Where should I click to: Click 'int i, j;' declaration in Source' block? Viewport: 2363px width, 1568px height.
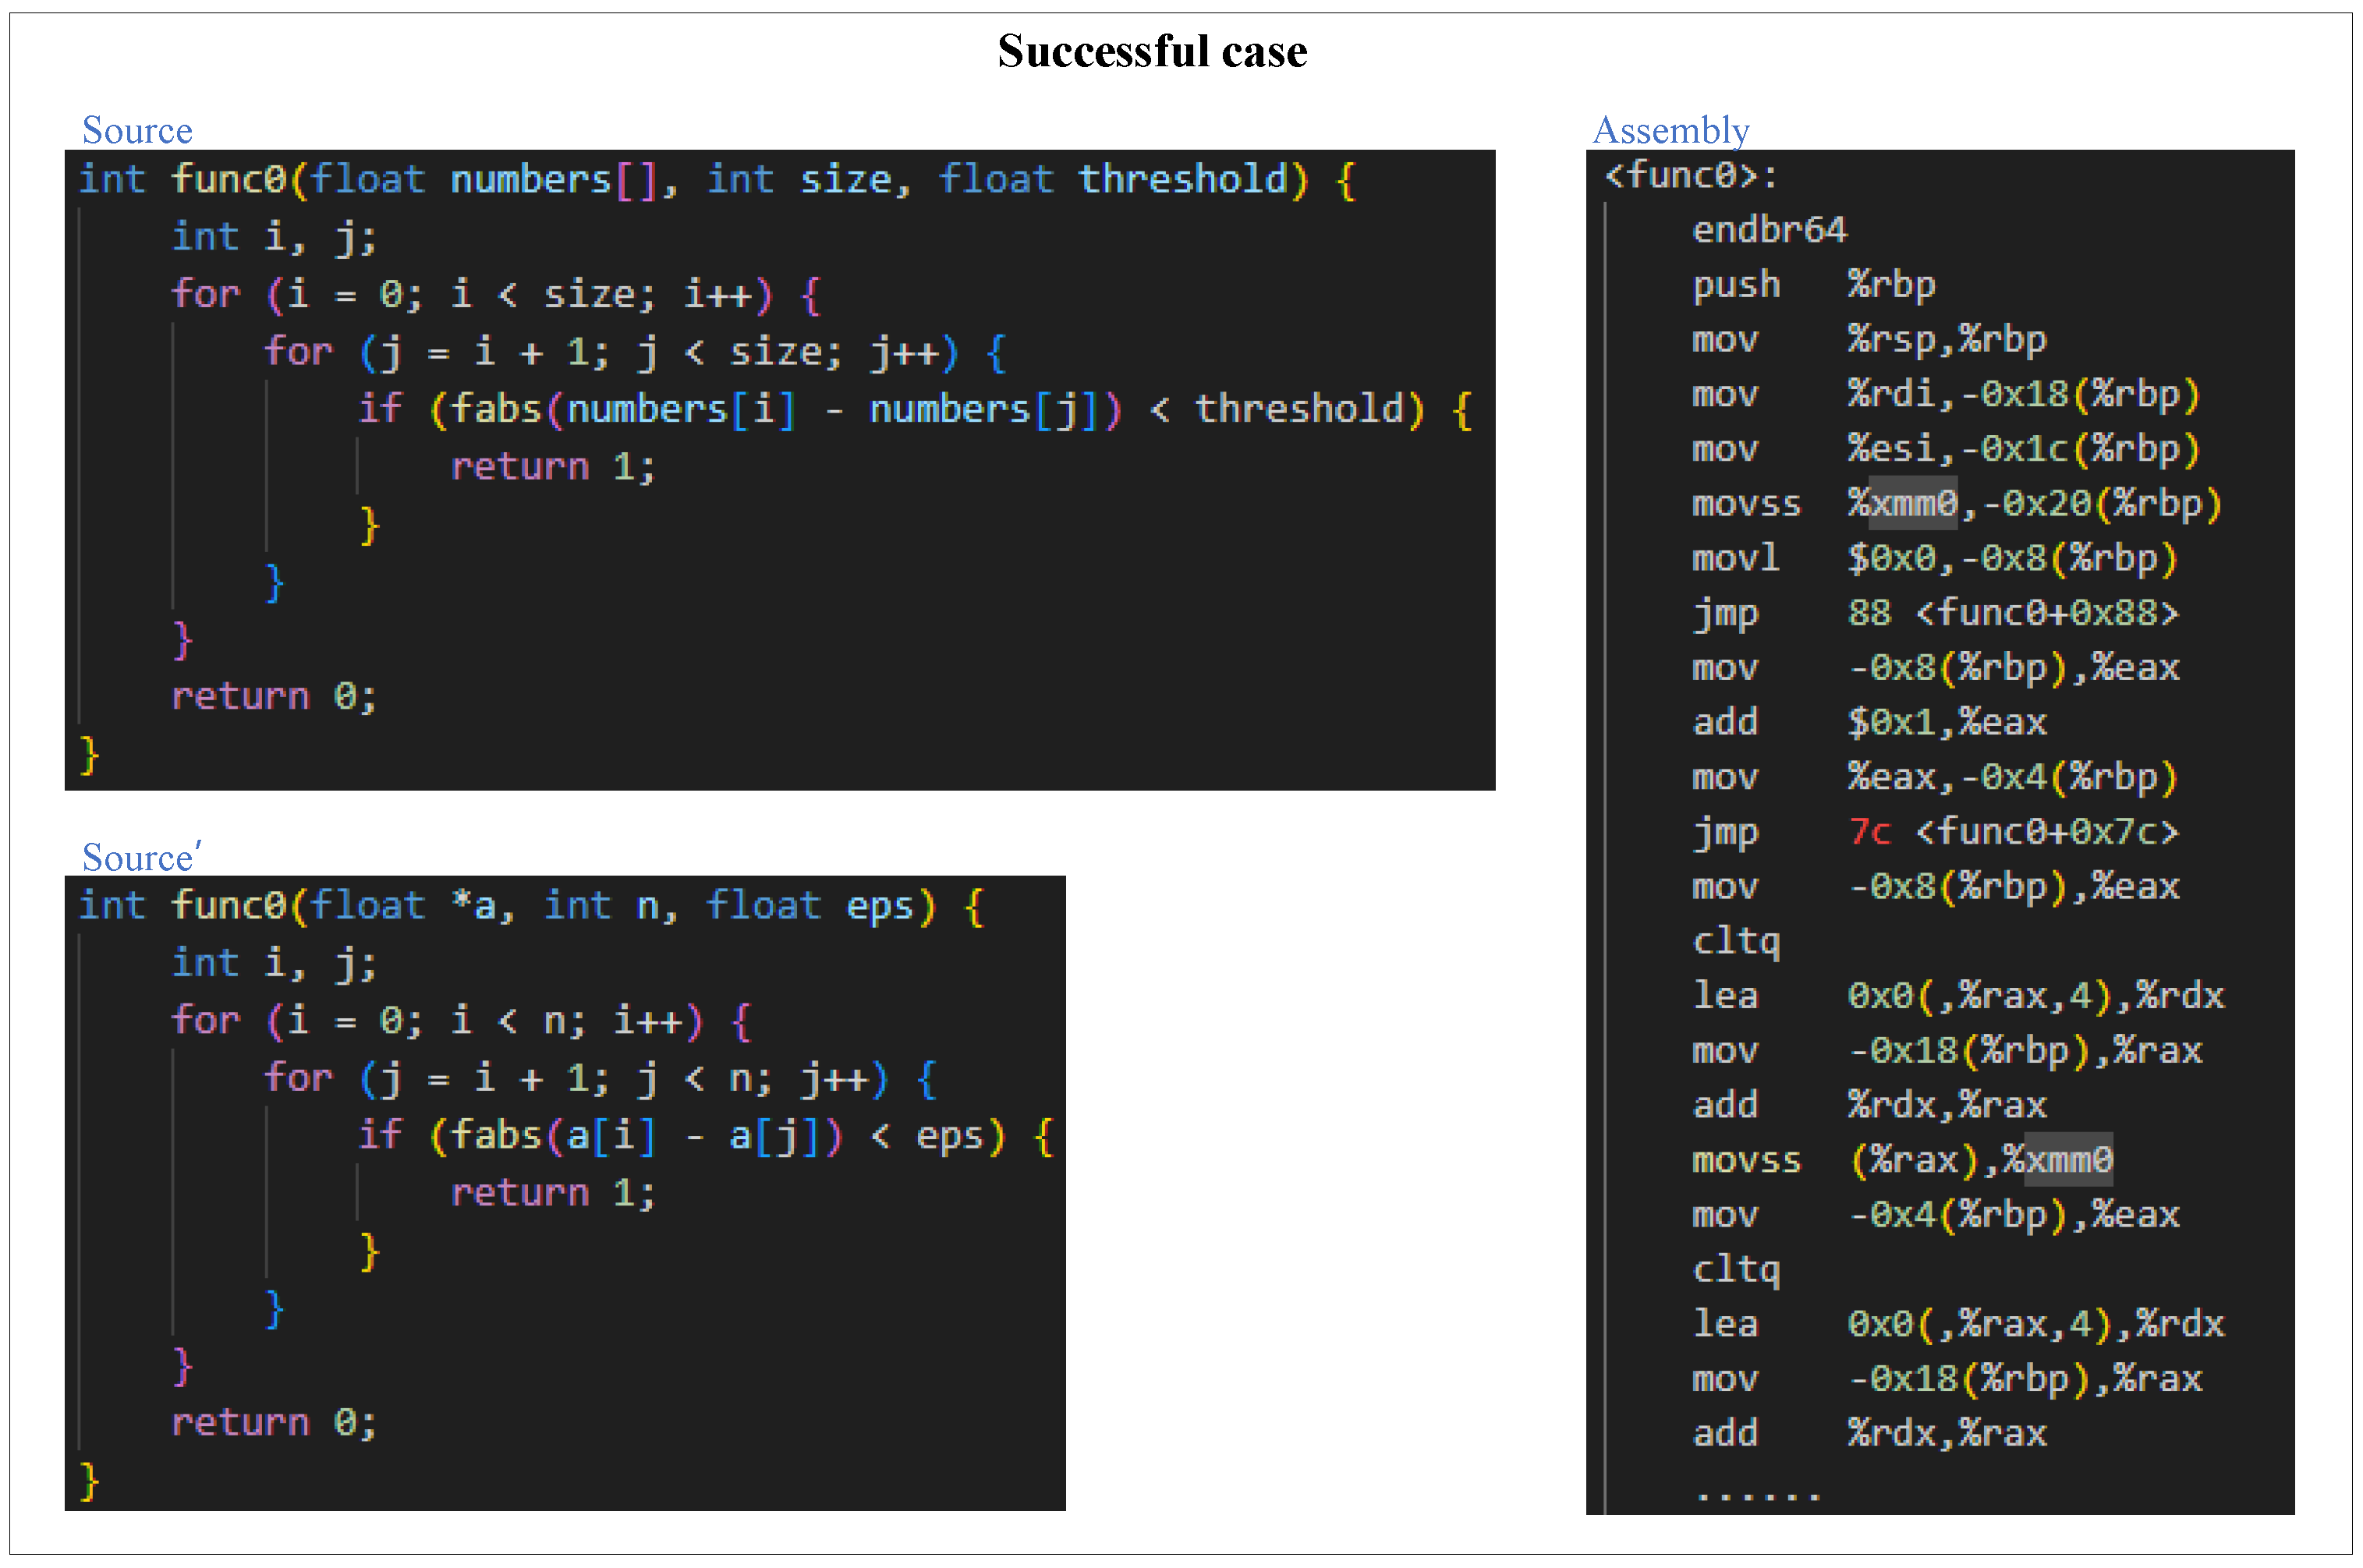(273, 963)
